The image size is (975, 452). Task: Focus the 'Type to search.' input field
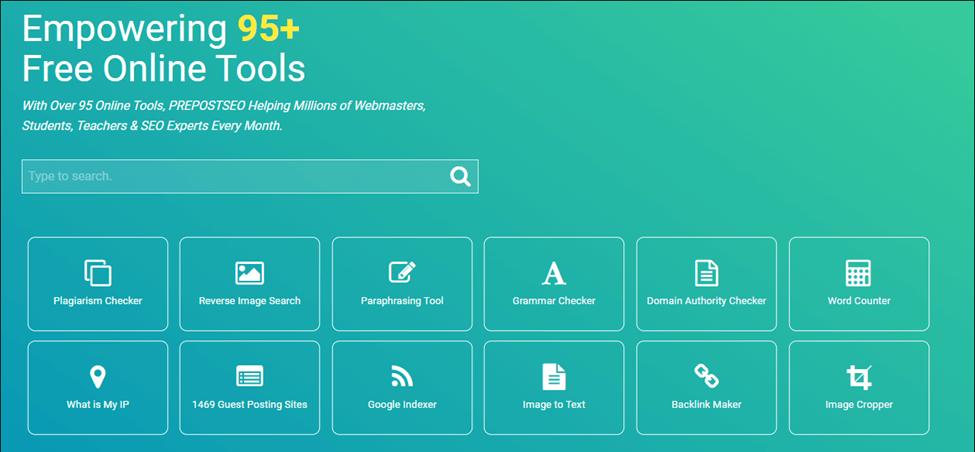coord(250,177)
